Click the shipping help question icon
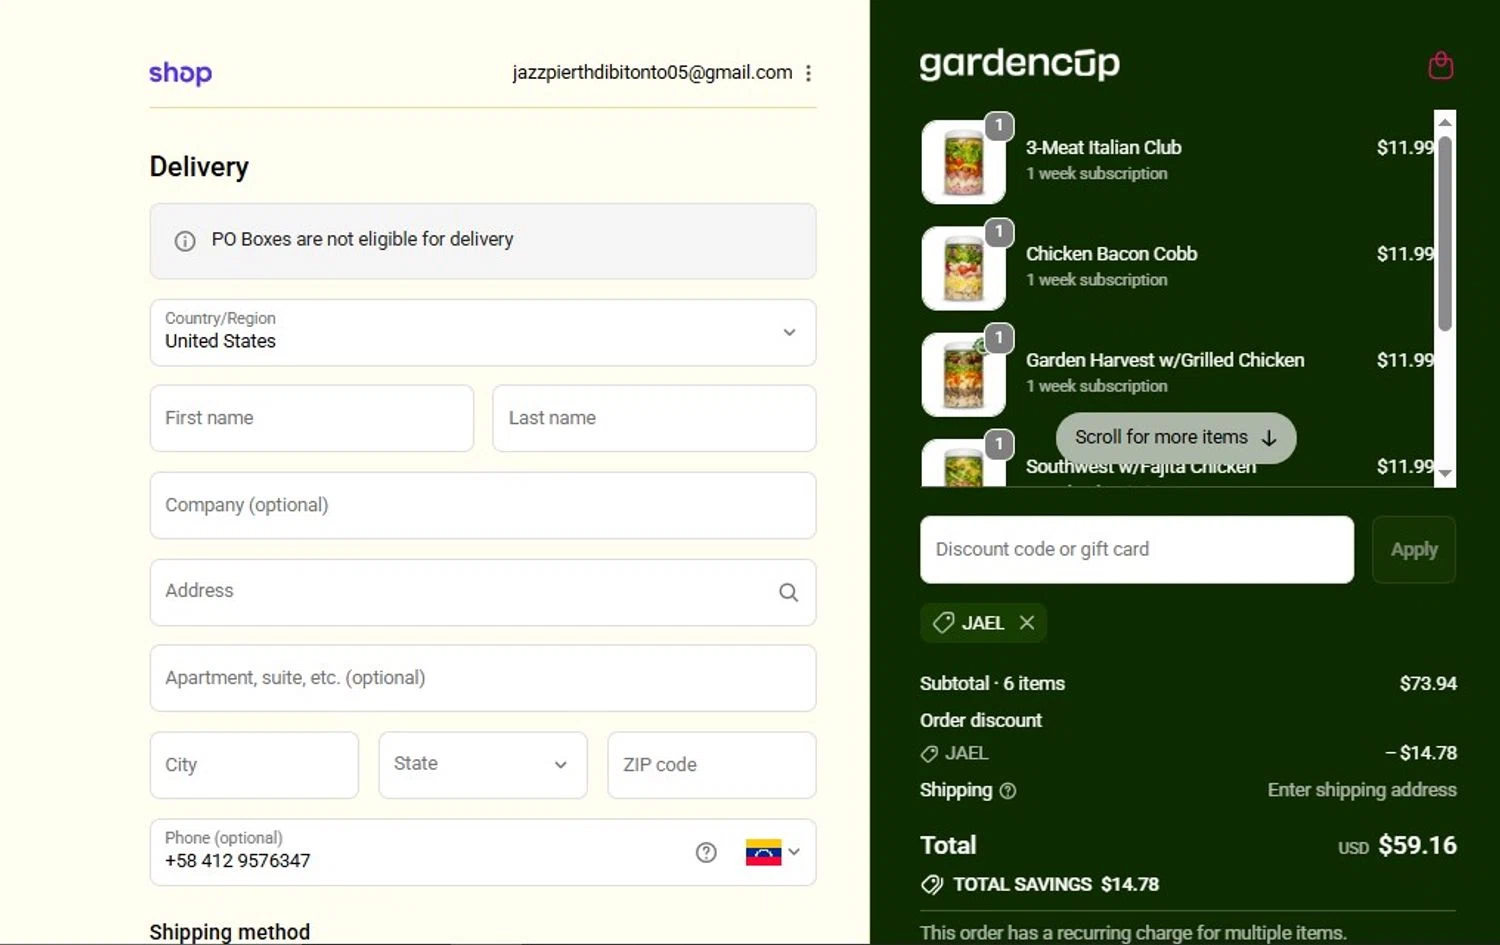The width and height of the screenshot is (1500, 945). point(1008,791)
